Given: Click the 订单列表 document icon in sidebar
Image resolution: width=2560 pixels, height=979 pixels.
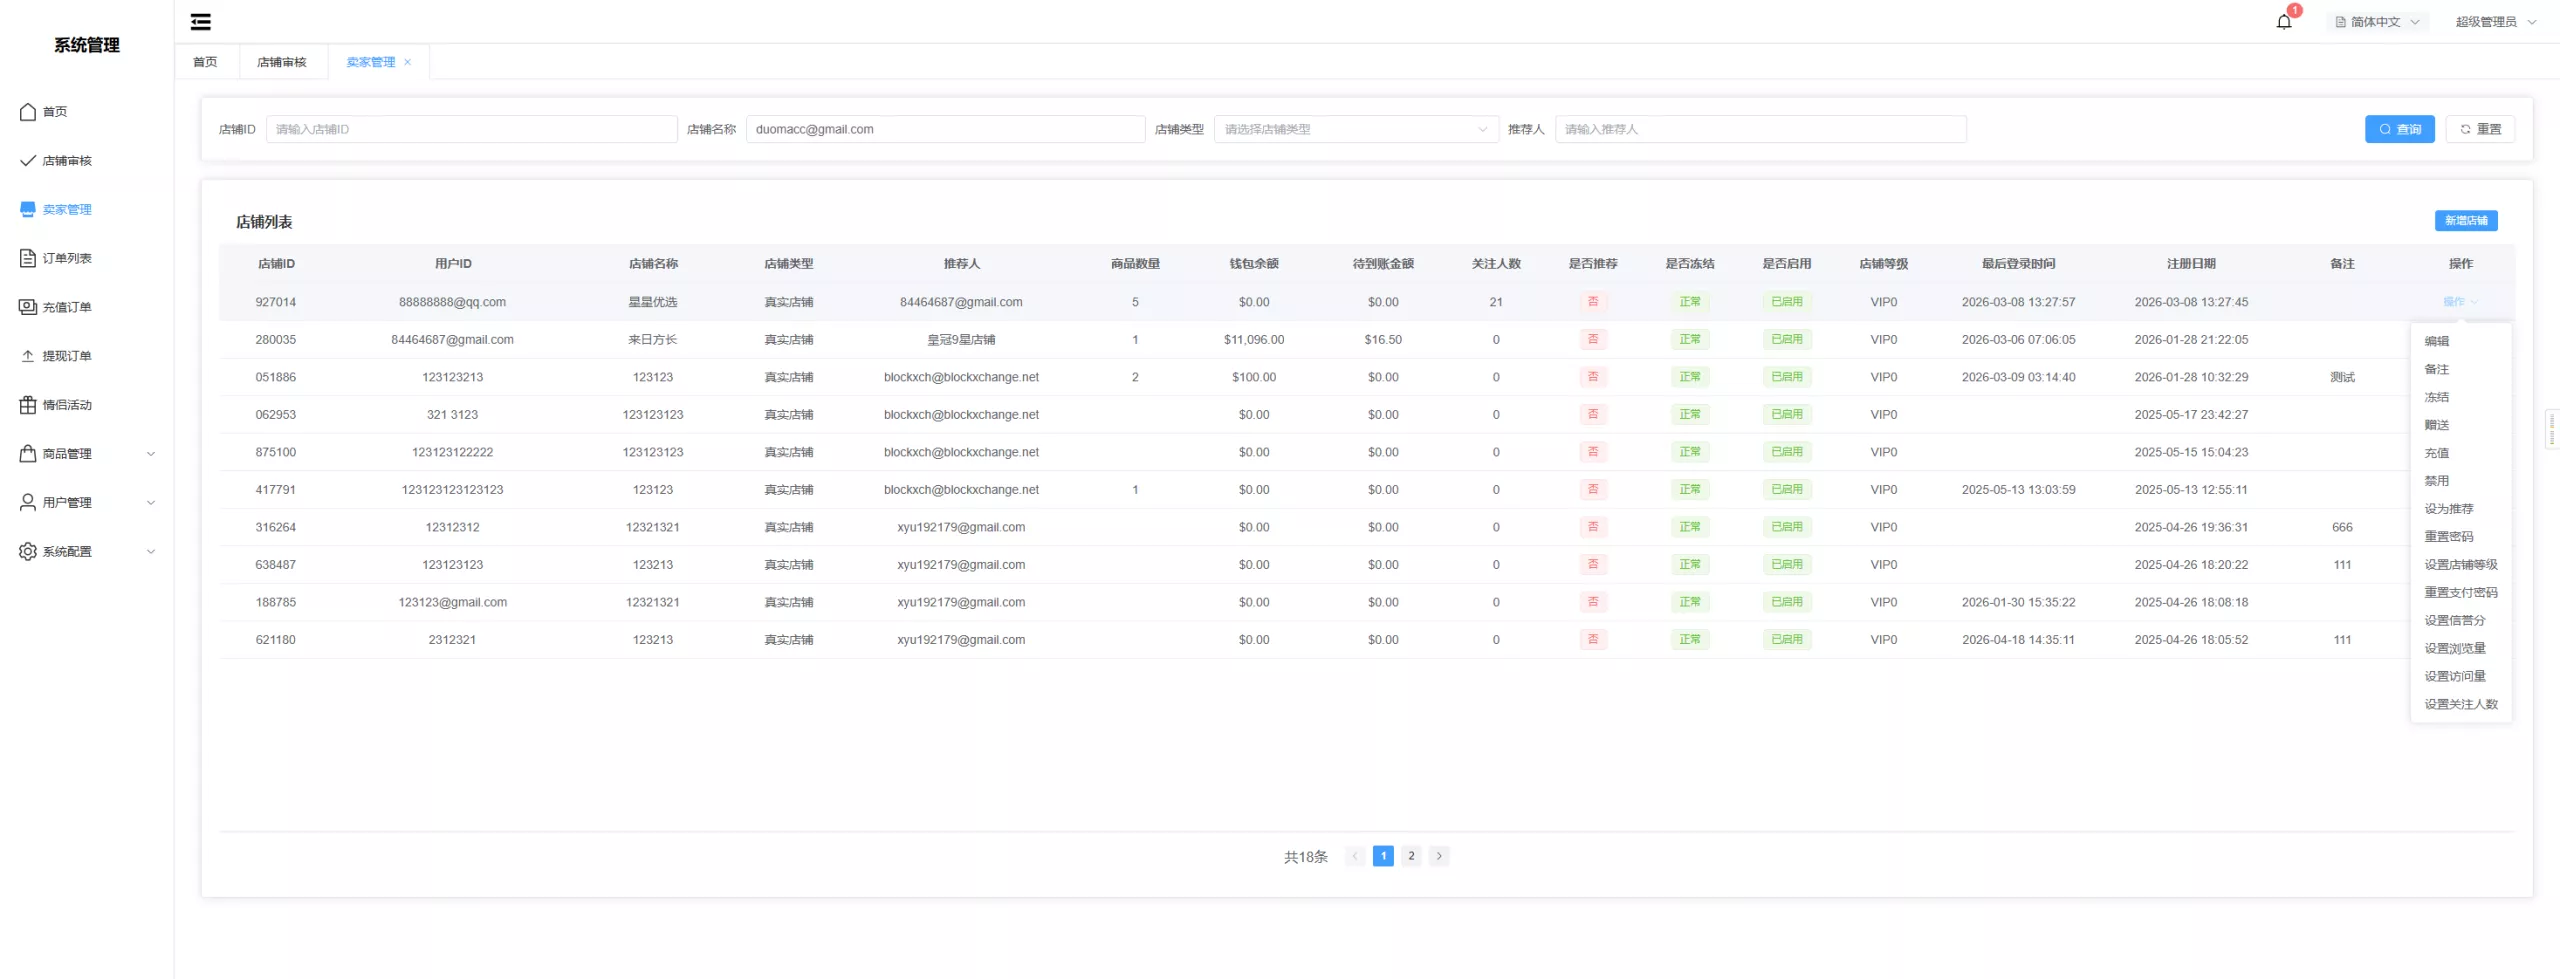Looking at the screenshot, I should (x=28, y=259).
